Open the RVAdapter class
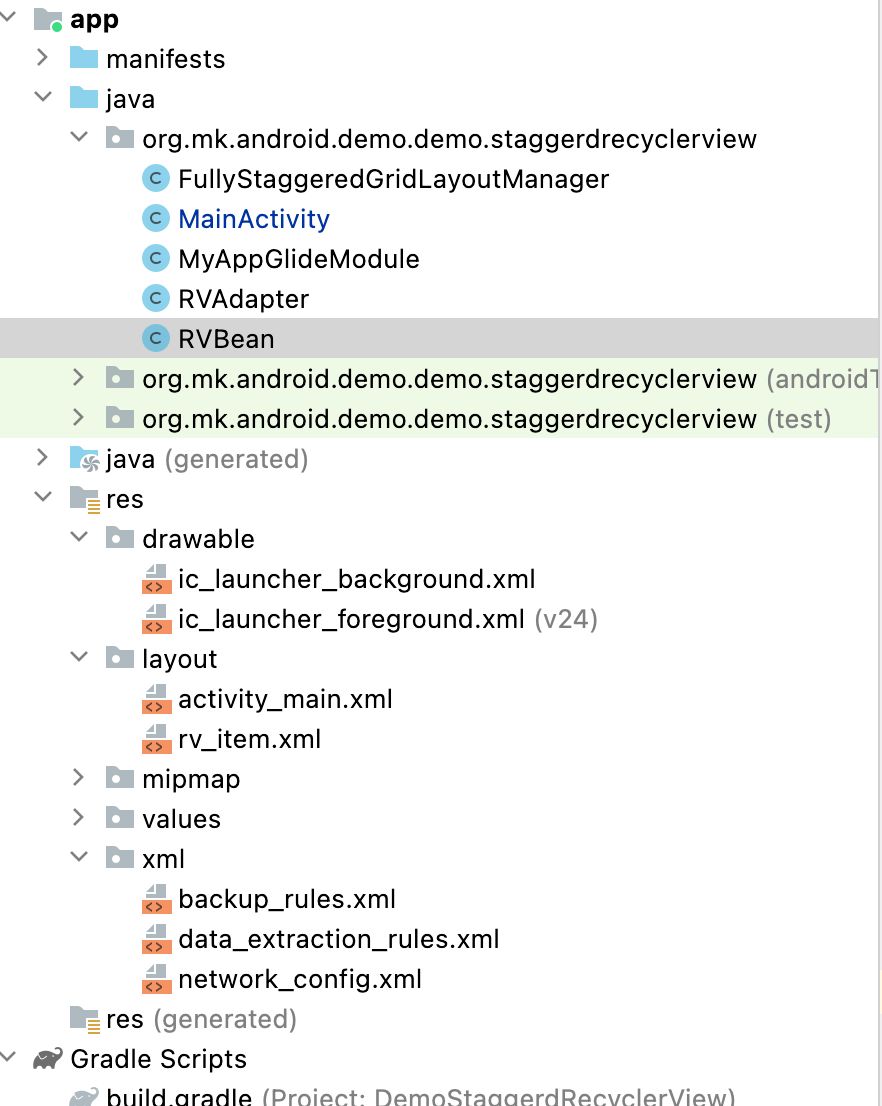Viewport: 882px width, 1106px height. tap(245, 298)
